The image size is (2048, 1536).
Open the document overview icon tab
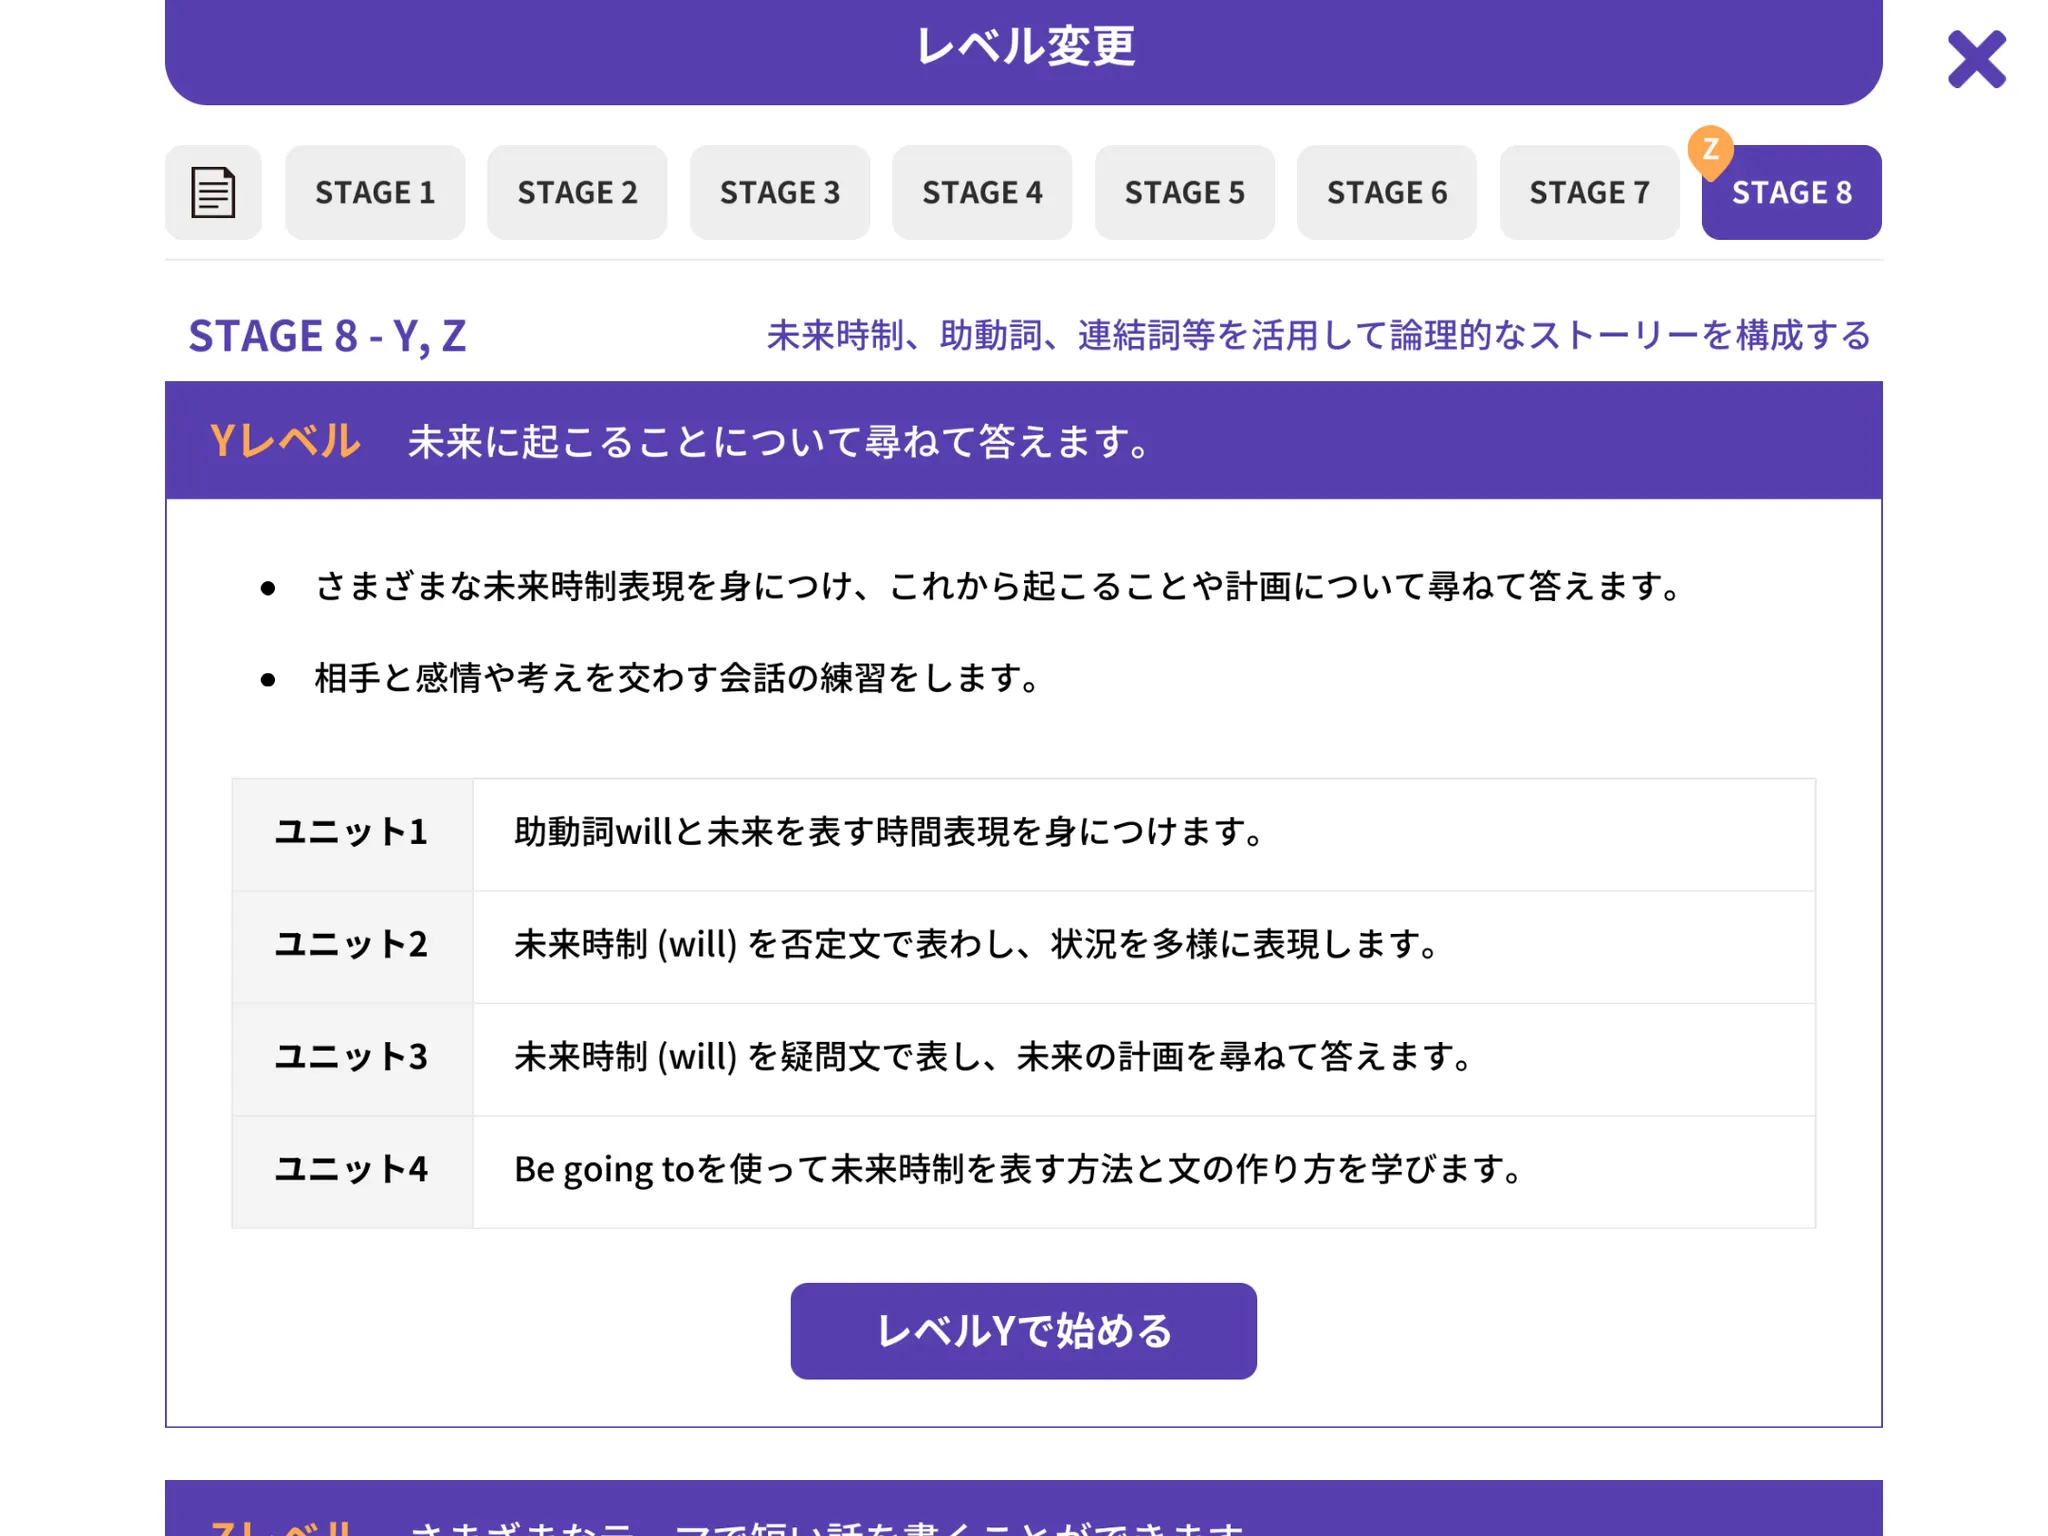pyautogui.click(x=213, y=192)
